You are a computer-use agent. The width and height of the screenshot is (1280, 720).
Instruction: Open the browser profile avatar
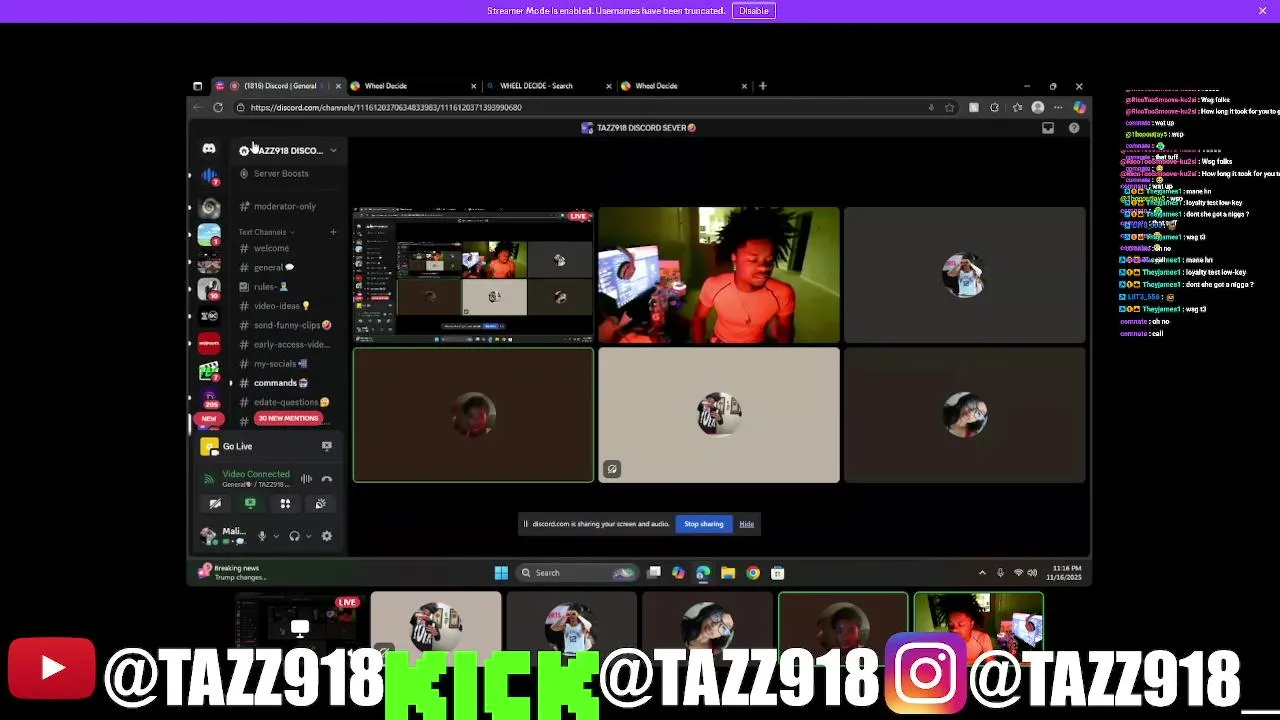click(x=1038, y=107)
